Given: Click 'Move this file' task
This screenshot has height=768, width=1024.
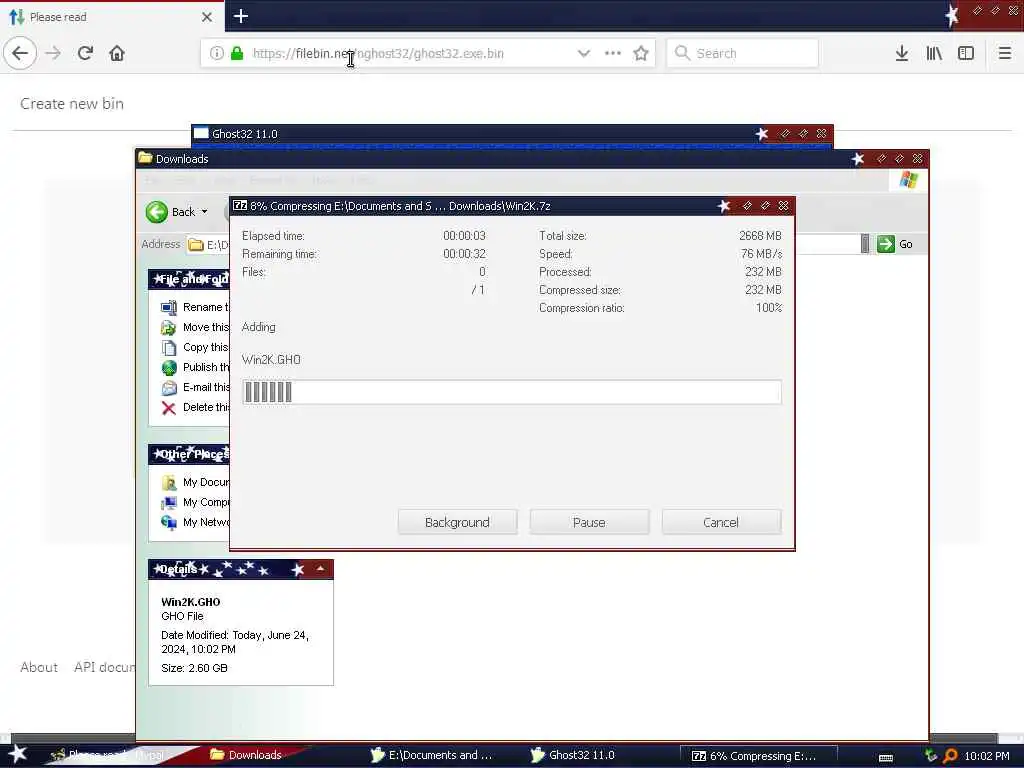Looking at the screenshot, I should tap(195, 327).
